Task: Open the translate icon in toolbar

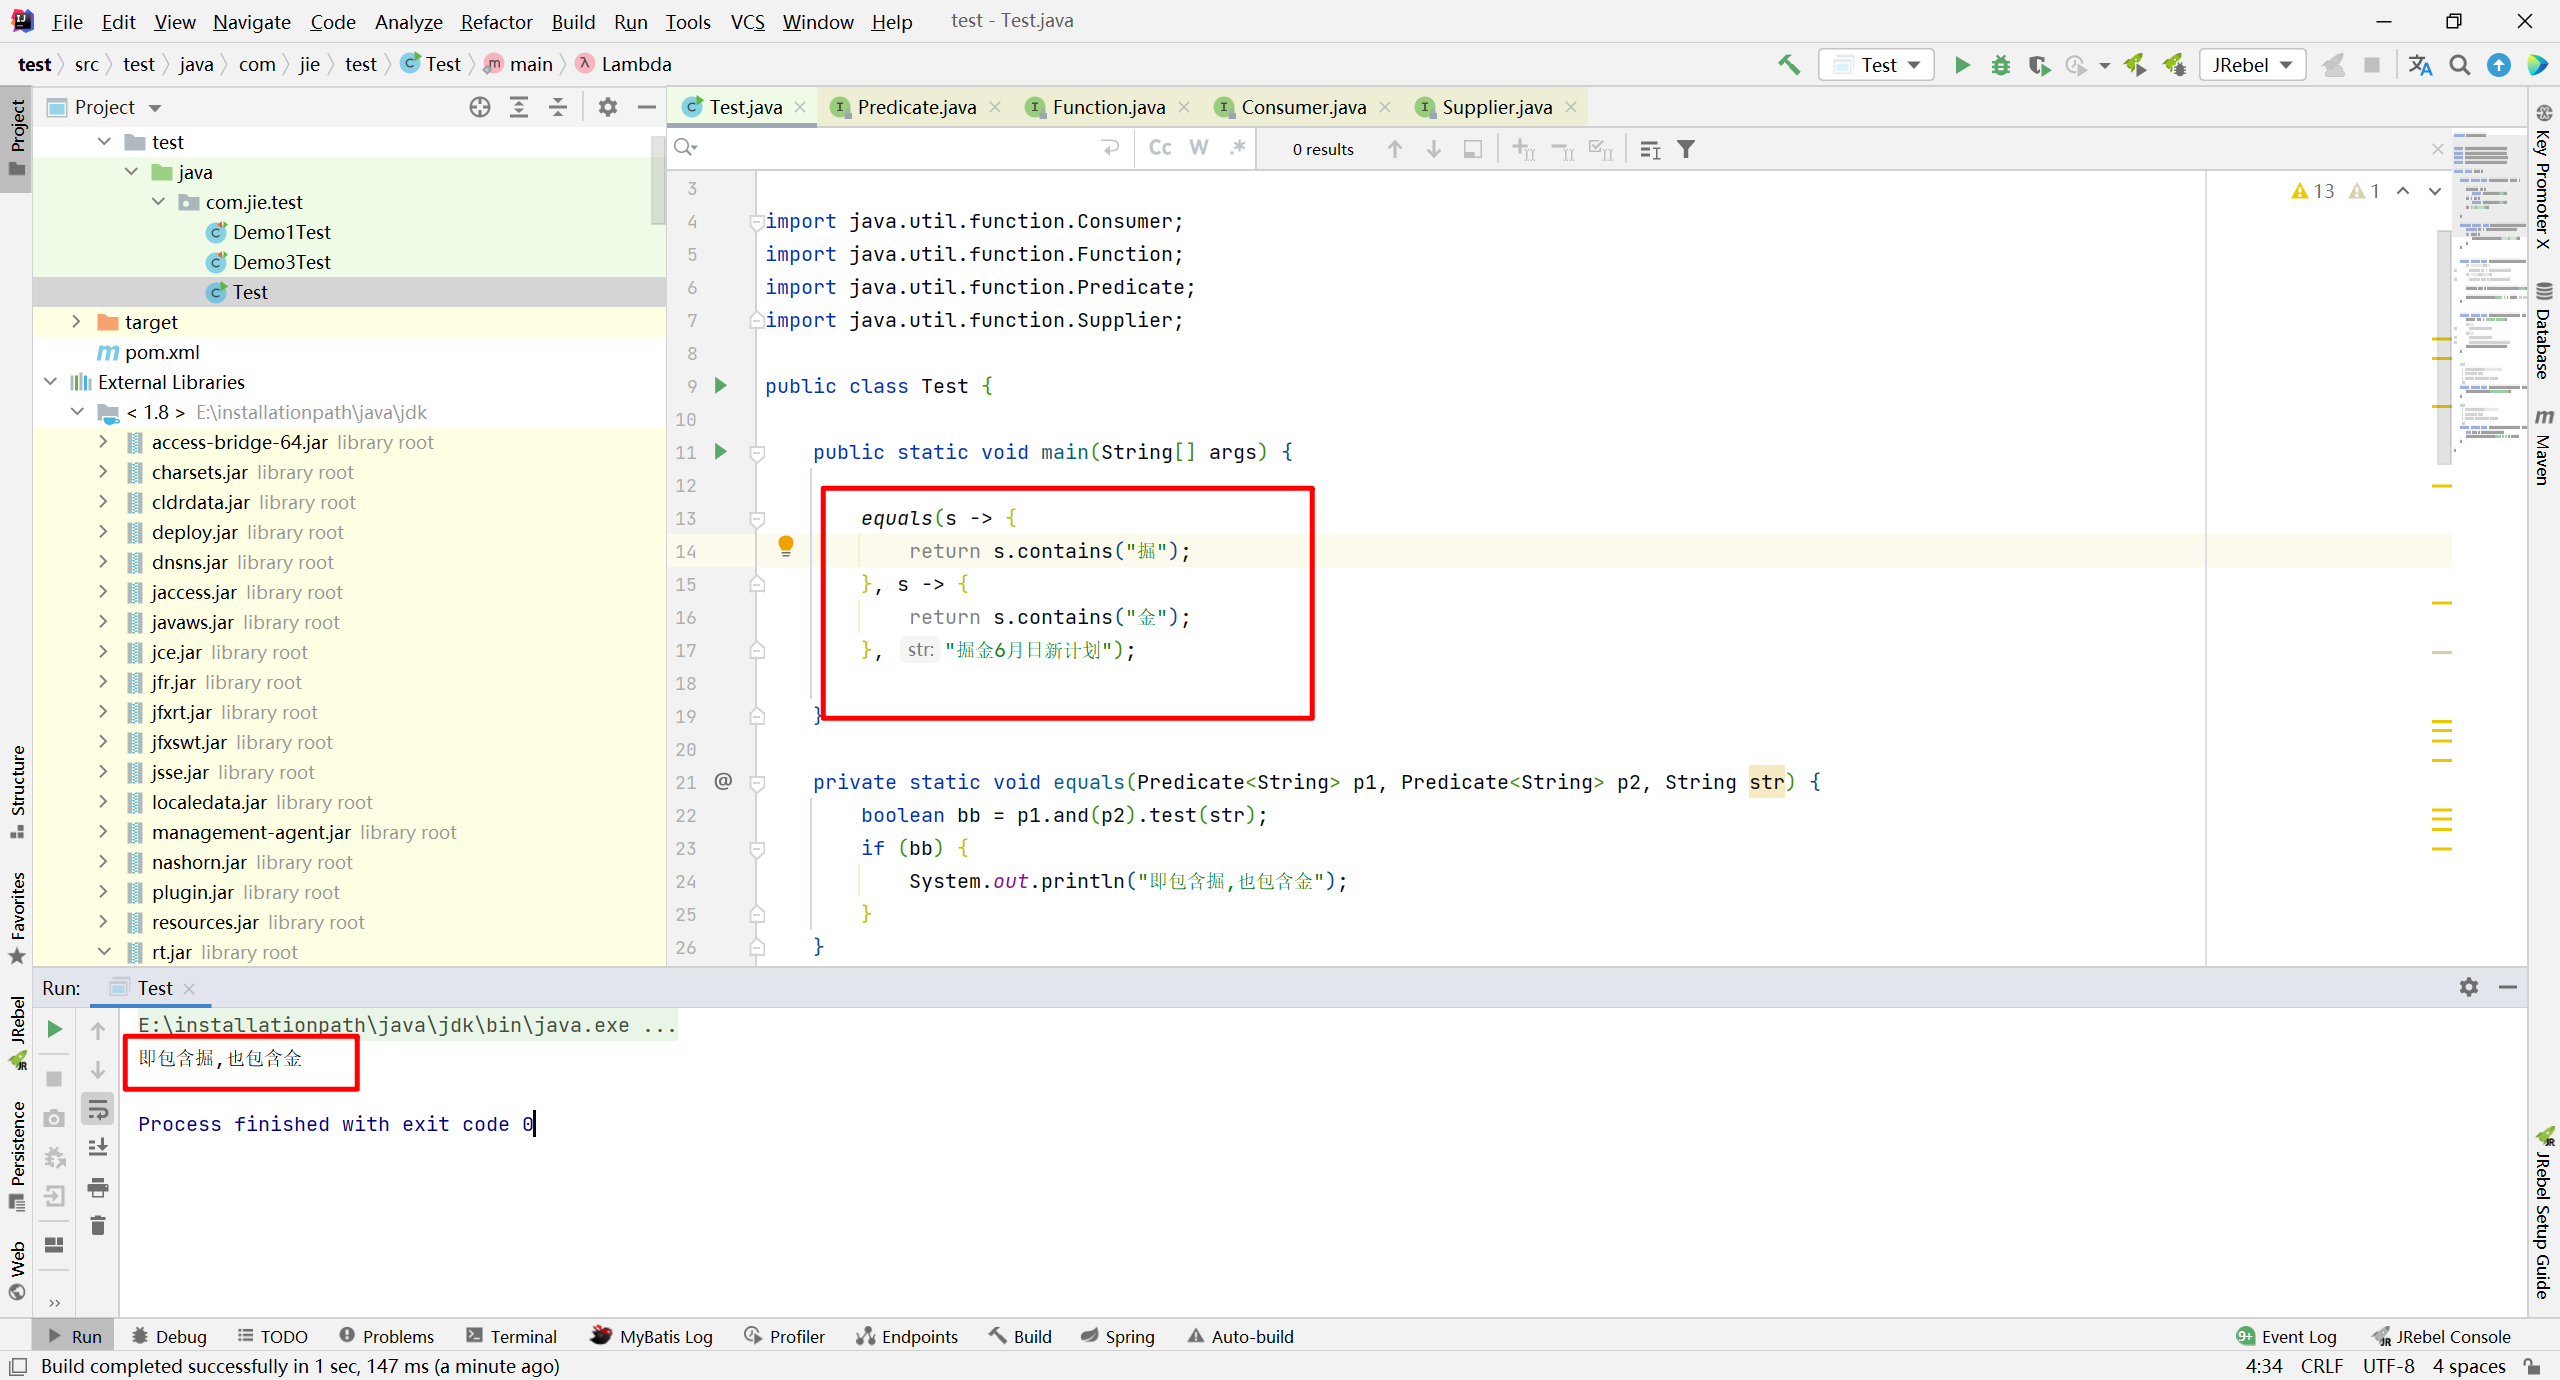Action: 2420,65
